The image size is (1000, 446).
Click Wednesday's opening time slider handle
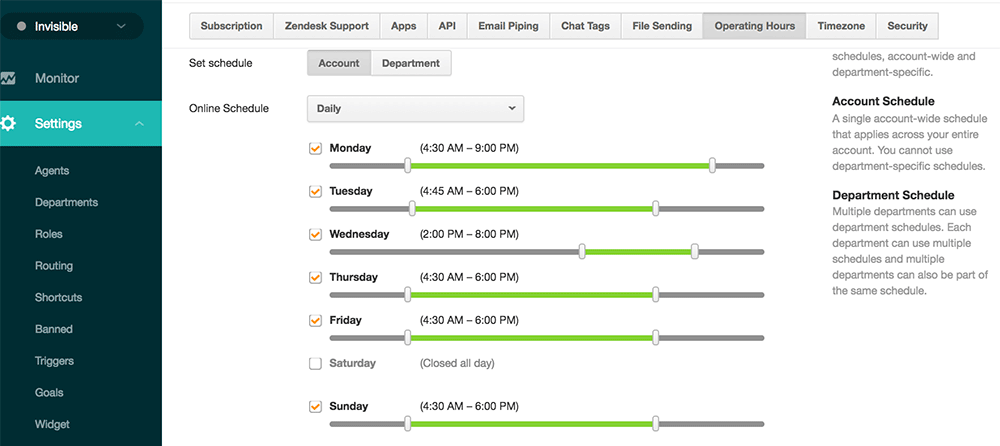(582, 251)
